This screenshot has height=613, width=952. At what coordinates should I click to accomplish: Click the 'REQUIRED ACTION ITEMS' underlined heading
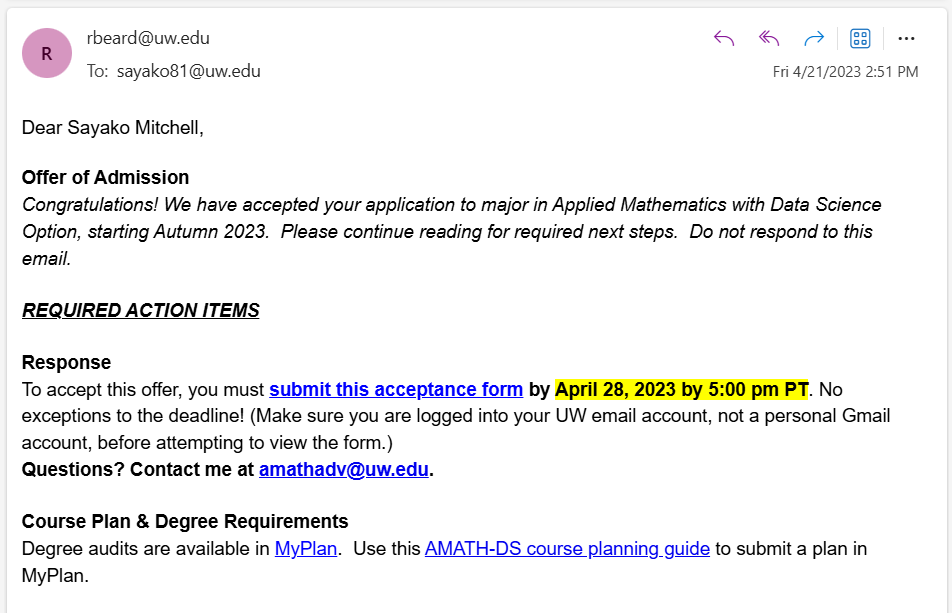point(140,311)
